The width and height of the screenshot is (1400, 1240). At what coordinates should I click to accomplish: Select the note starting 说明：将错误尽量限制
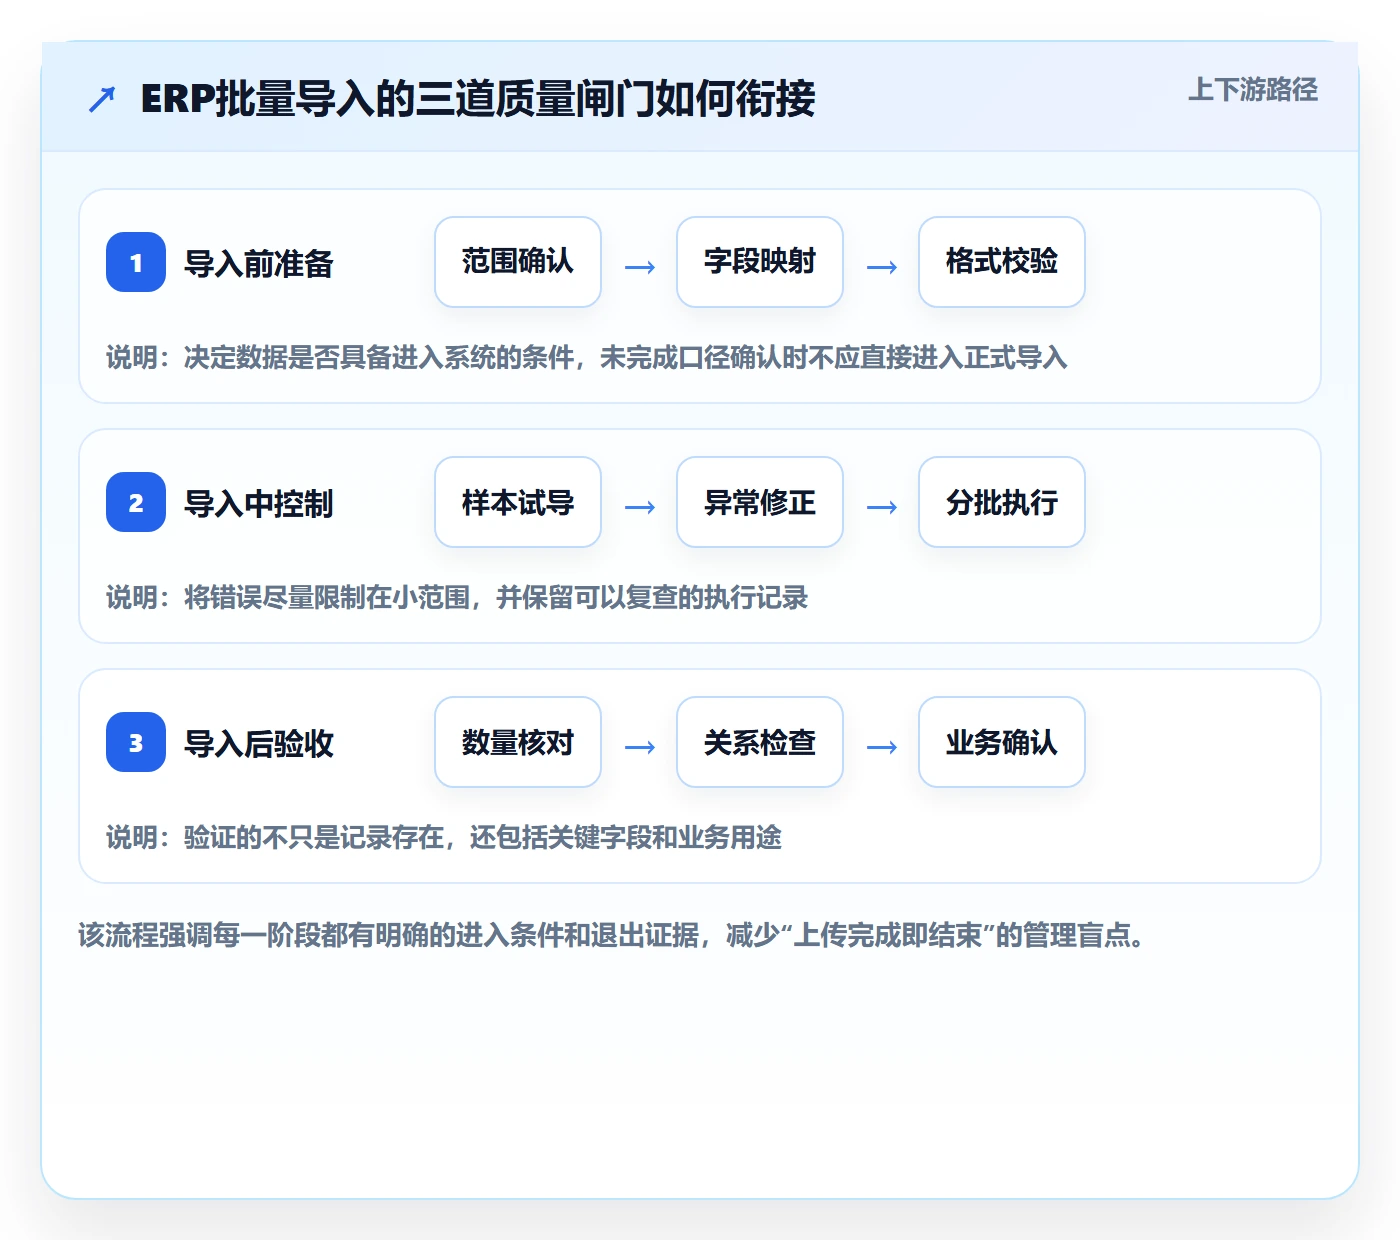(x=457, y=598)
